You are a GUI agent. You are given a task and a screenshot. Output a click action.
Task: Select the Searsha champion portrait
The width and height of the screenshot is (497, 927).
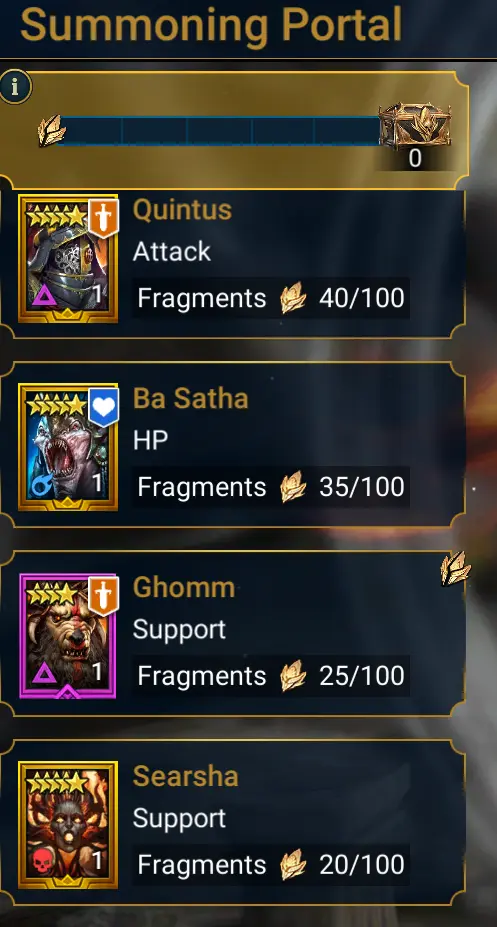68,825
